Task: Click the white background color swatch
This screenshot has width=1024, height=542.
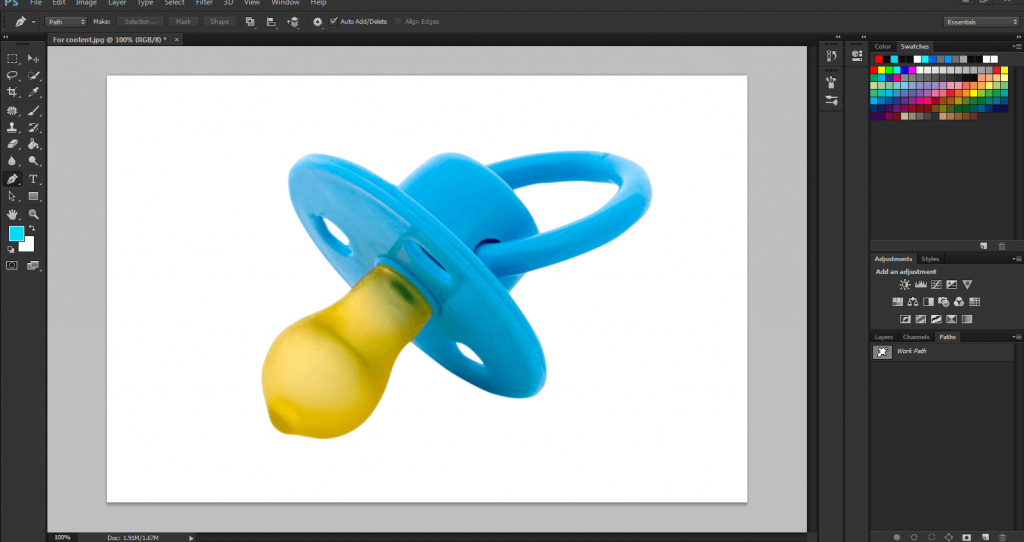Action: pyautogui.click(x=28, y=246)
